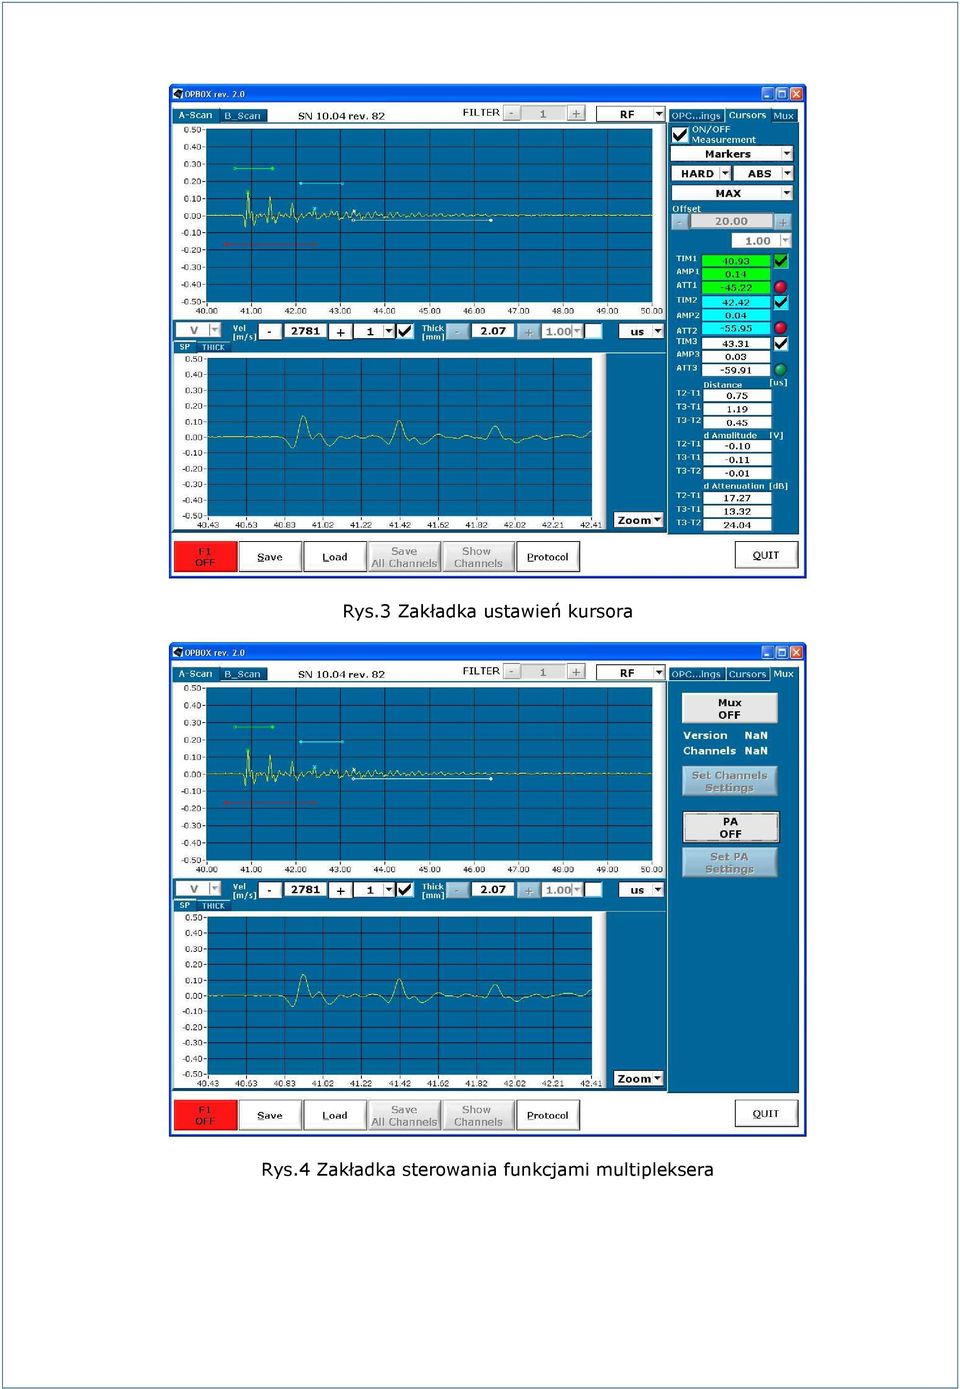This screenshot has height=1389, width=960.
Task: Increase FILTER value with plus in top window
Action: coord(576,114)
